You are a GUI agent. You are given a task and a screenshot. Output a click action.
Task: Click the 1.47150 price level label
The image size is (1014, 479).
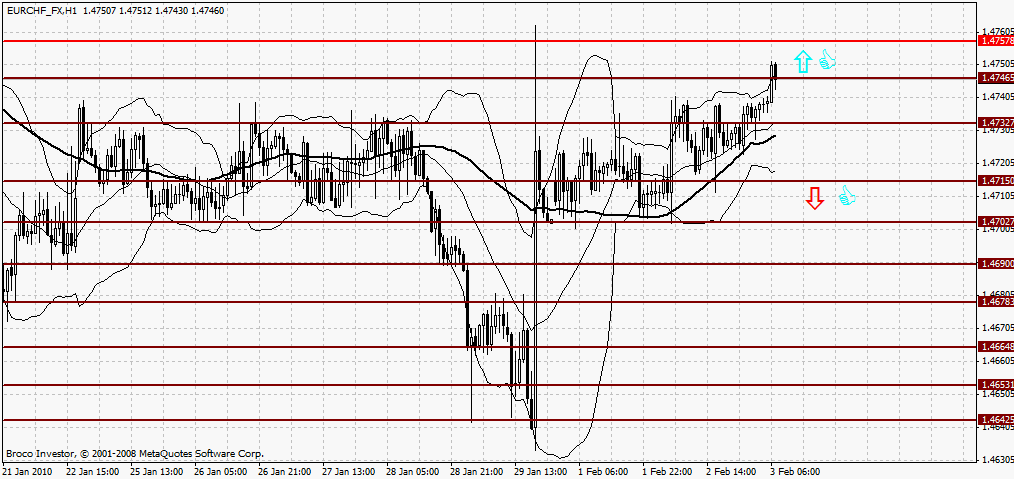click(x=996, y=180)
